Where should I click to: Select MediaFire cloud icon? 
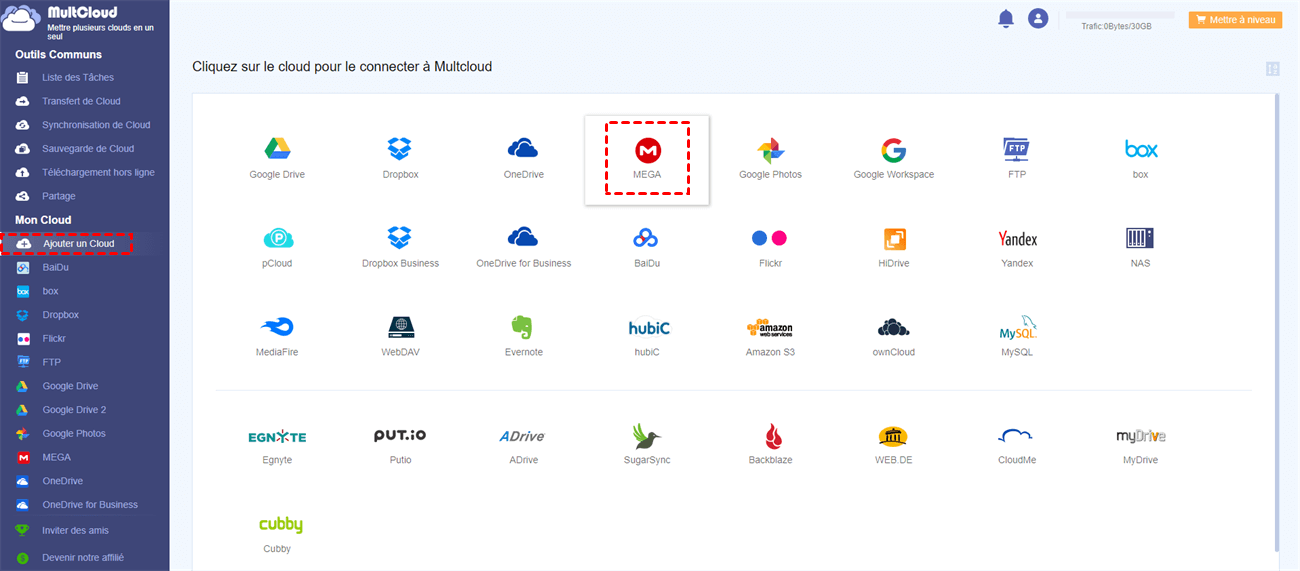pos(277,327)
